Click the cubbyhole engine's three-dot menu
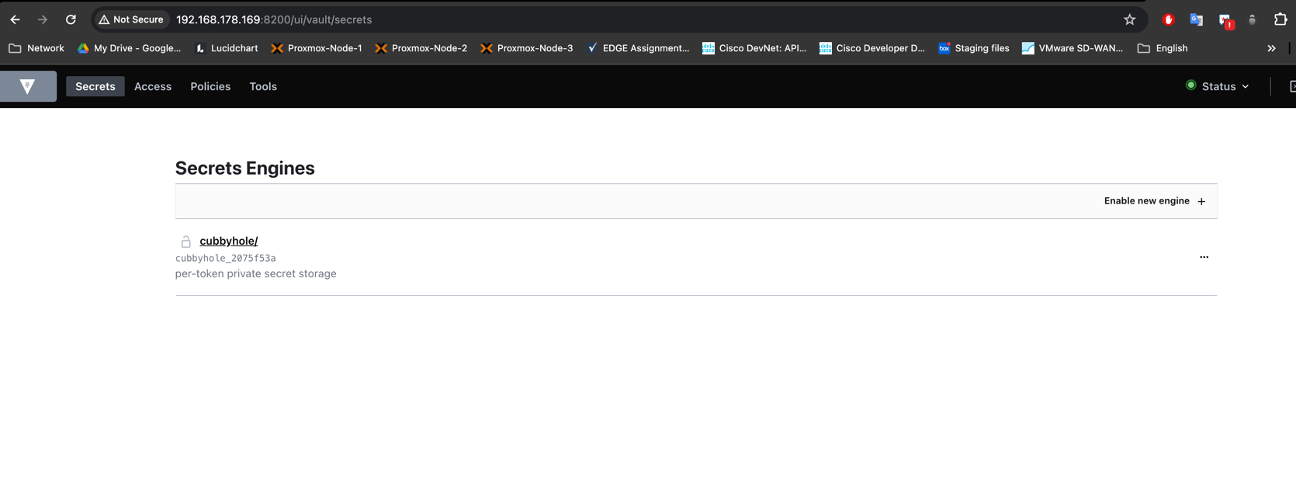 click(x=1203, y=257)
